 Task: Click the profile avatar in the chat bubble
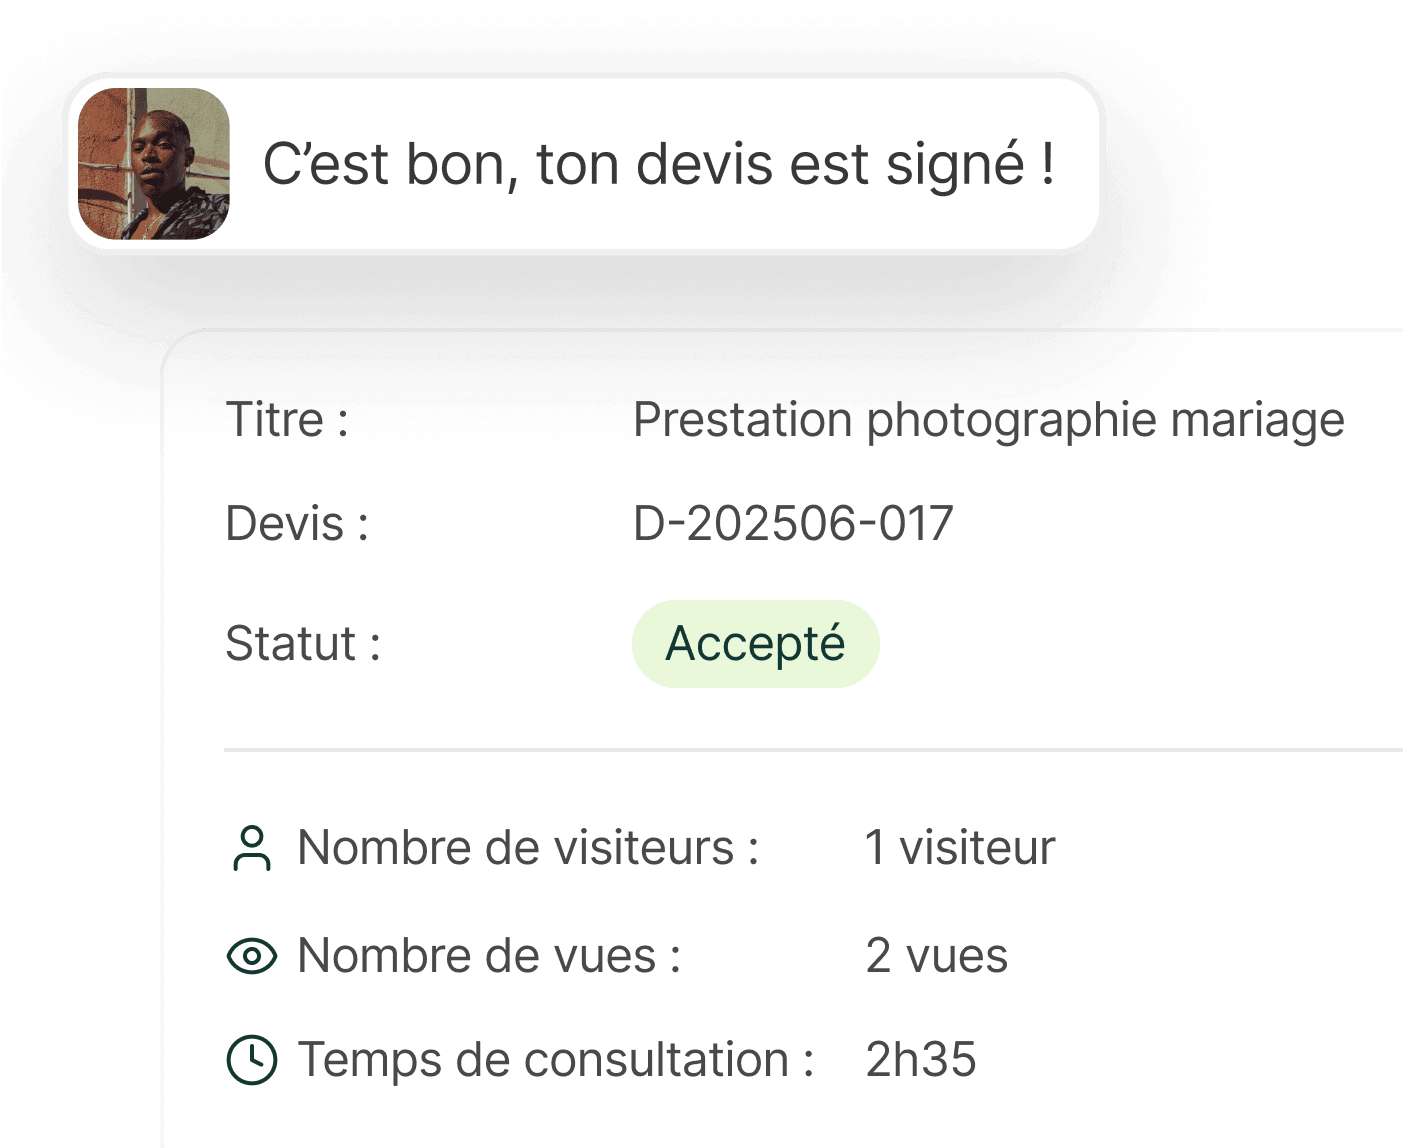(155, 162)
